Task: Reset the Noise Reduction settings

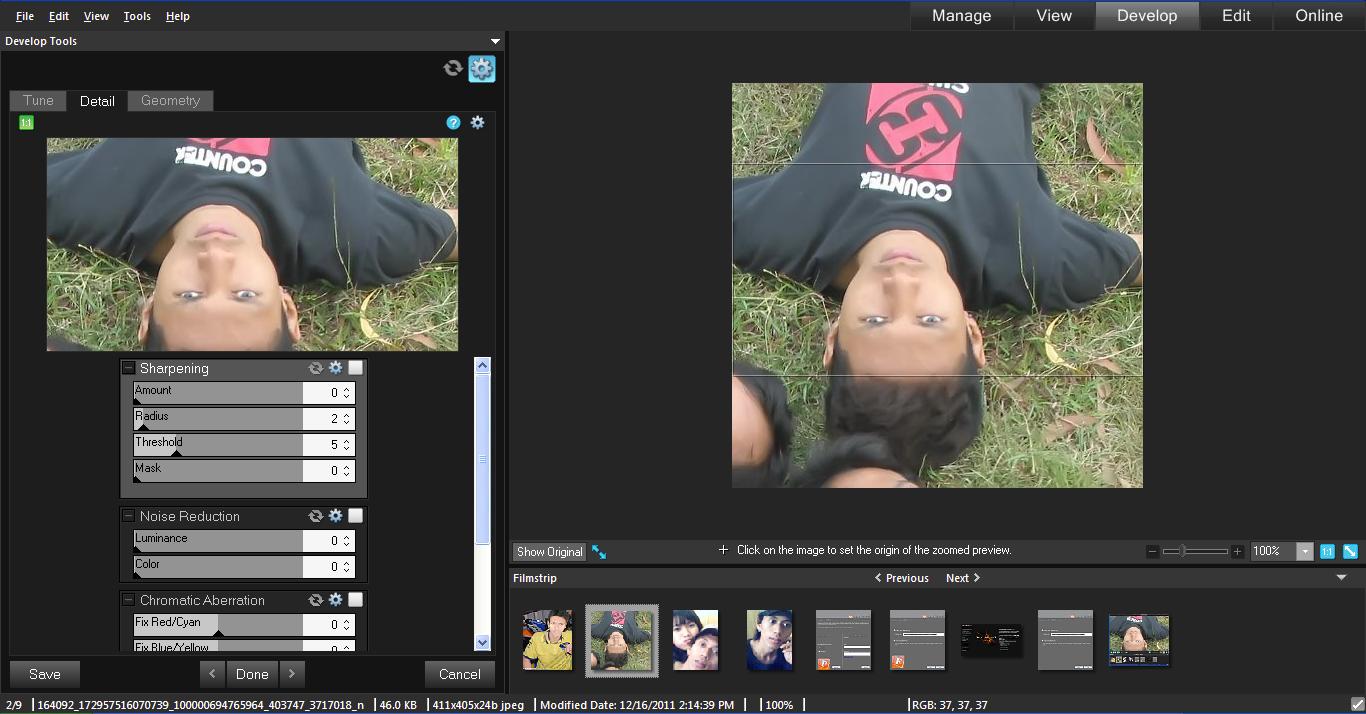Action: click(315, 516)
